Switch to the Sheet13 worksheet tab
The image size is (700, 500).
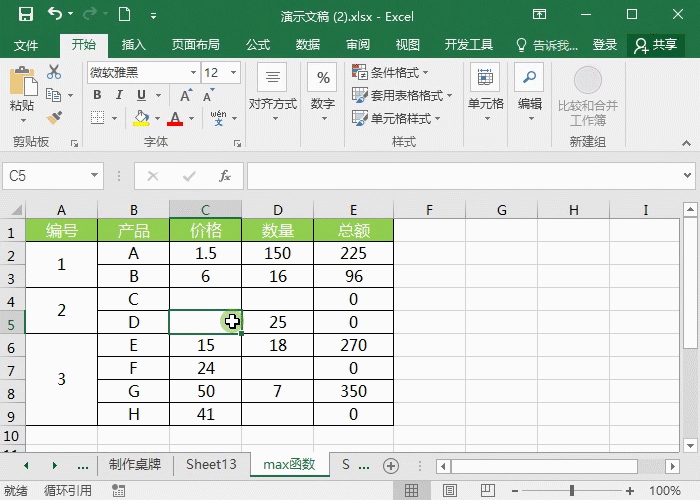tap(211, 465)
